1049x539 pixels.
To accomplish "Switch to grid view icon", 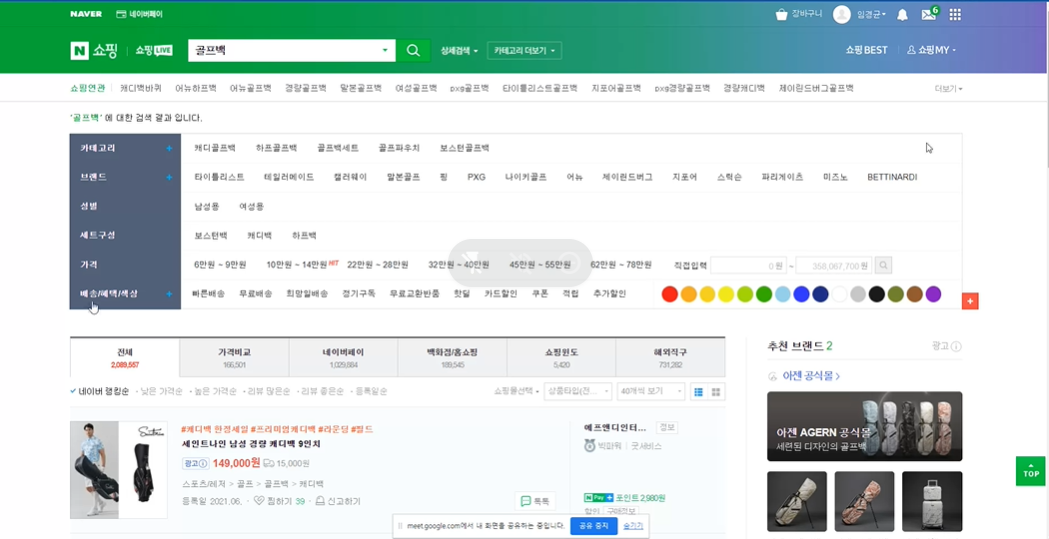I will pos(716,392).
